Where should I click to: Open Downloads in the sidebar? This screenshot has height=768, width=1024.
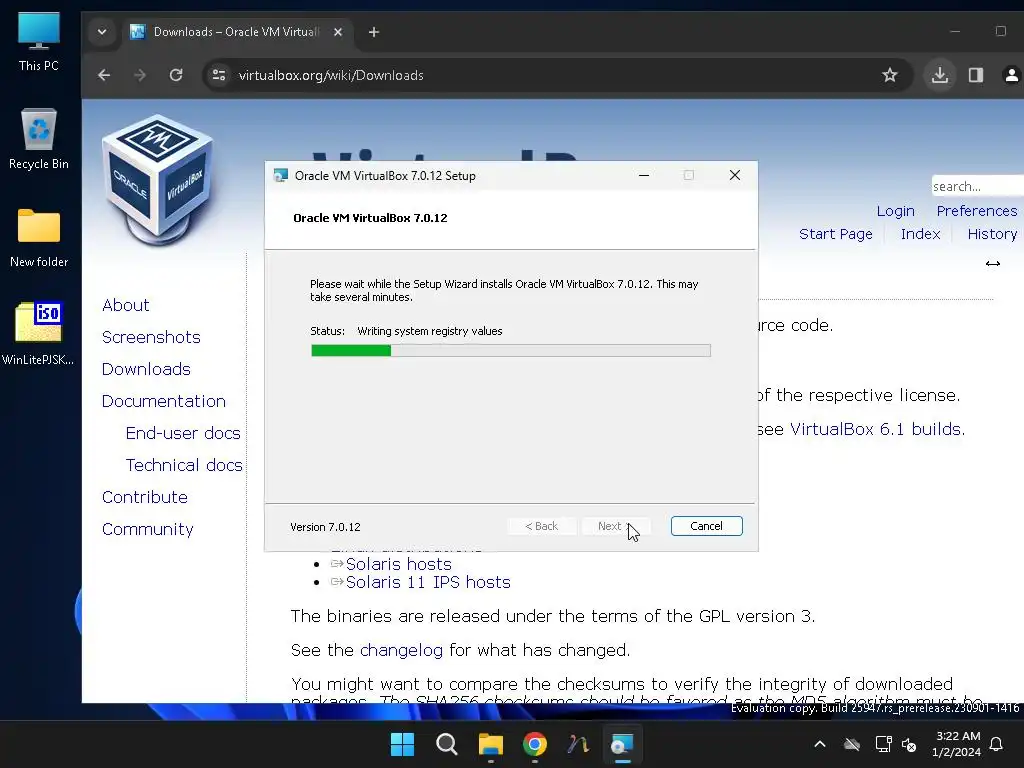coord(146,369)
